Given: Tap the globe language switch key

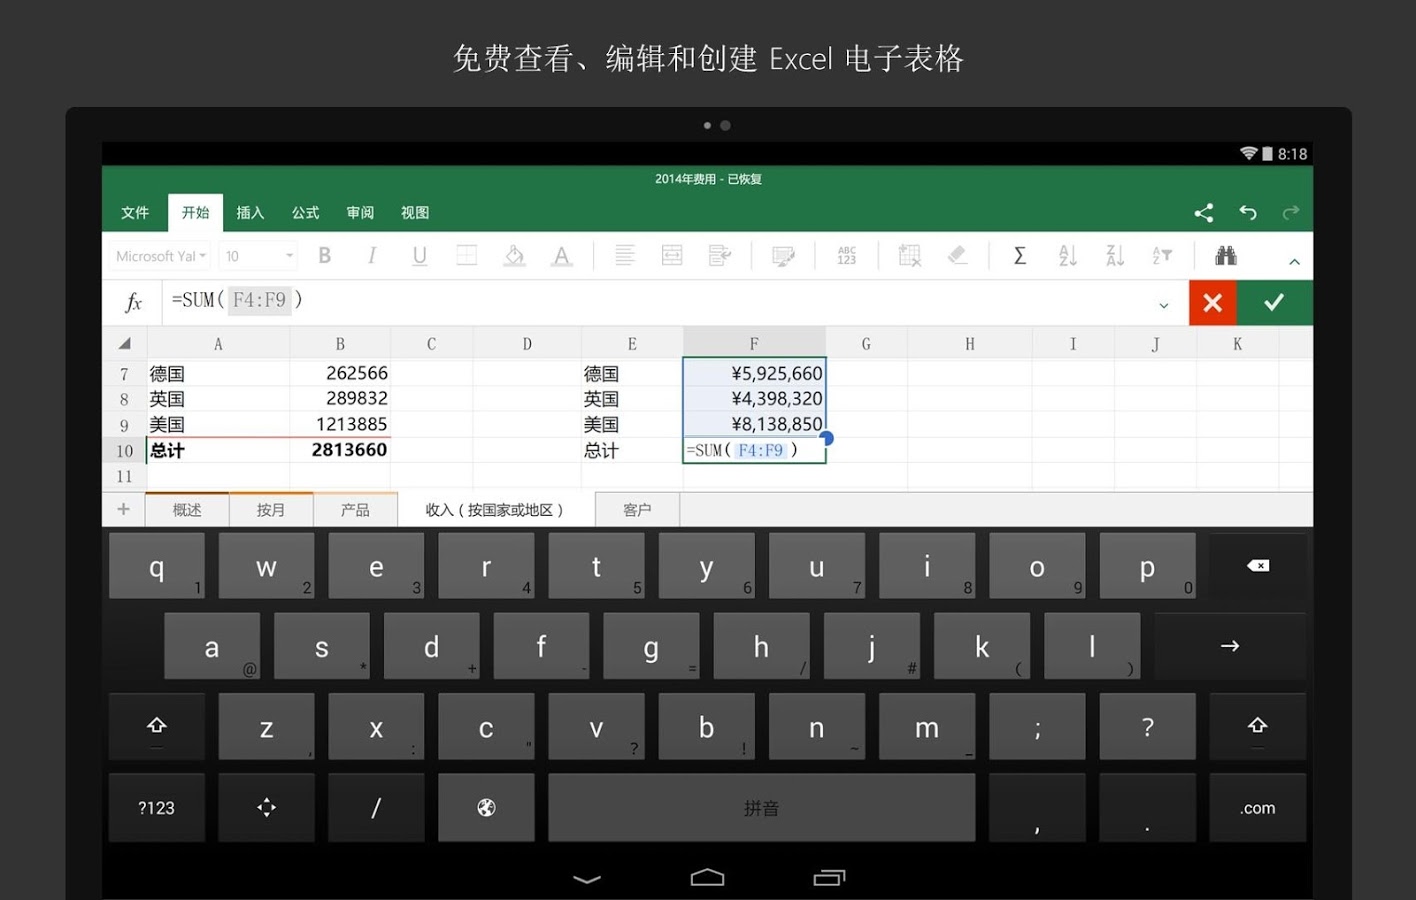Looking at the screenshot, I should (486, 807).
